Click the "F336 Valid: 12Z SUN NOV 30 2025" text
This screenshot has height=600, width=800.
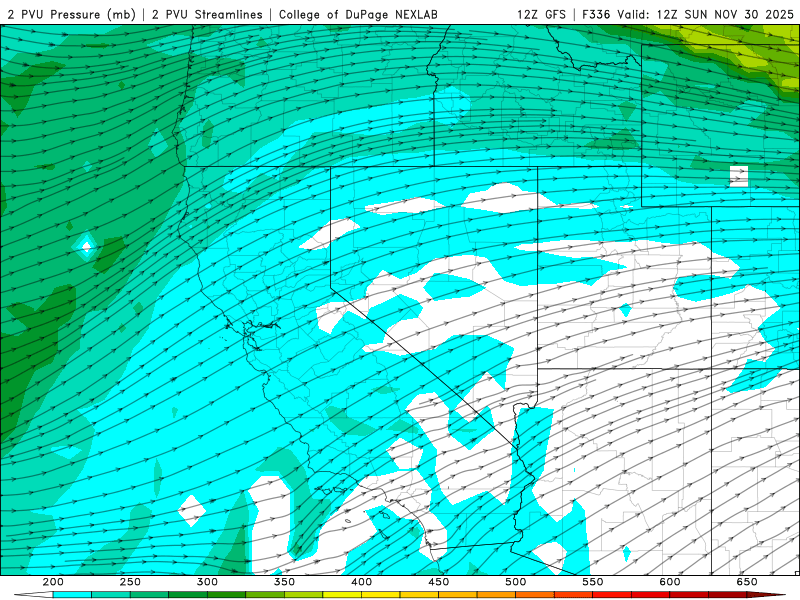click(688, 15)
